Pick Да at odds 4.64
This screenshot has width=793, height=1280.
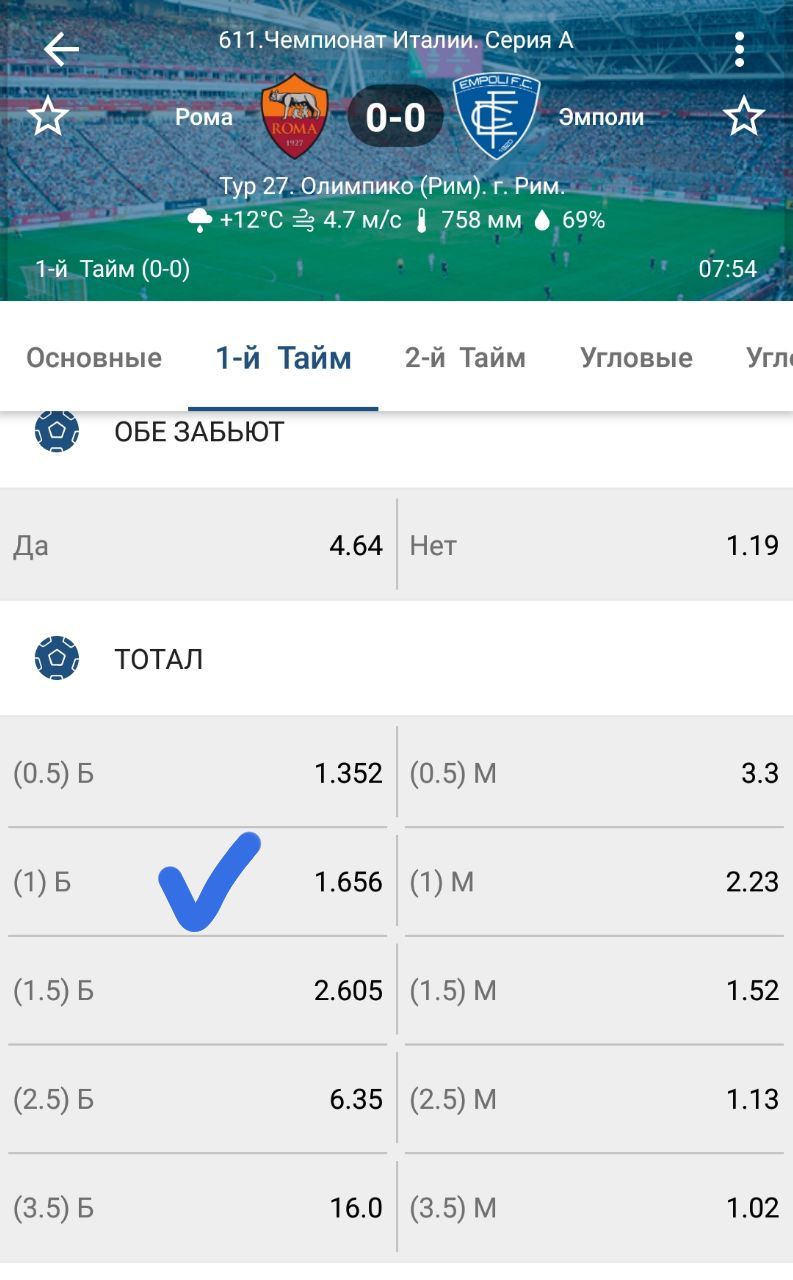pos(198,546)
